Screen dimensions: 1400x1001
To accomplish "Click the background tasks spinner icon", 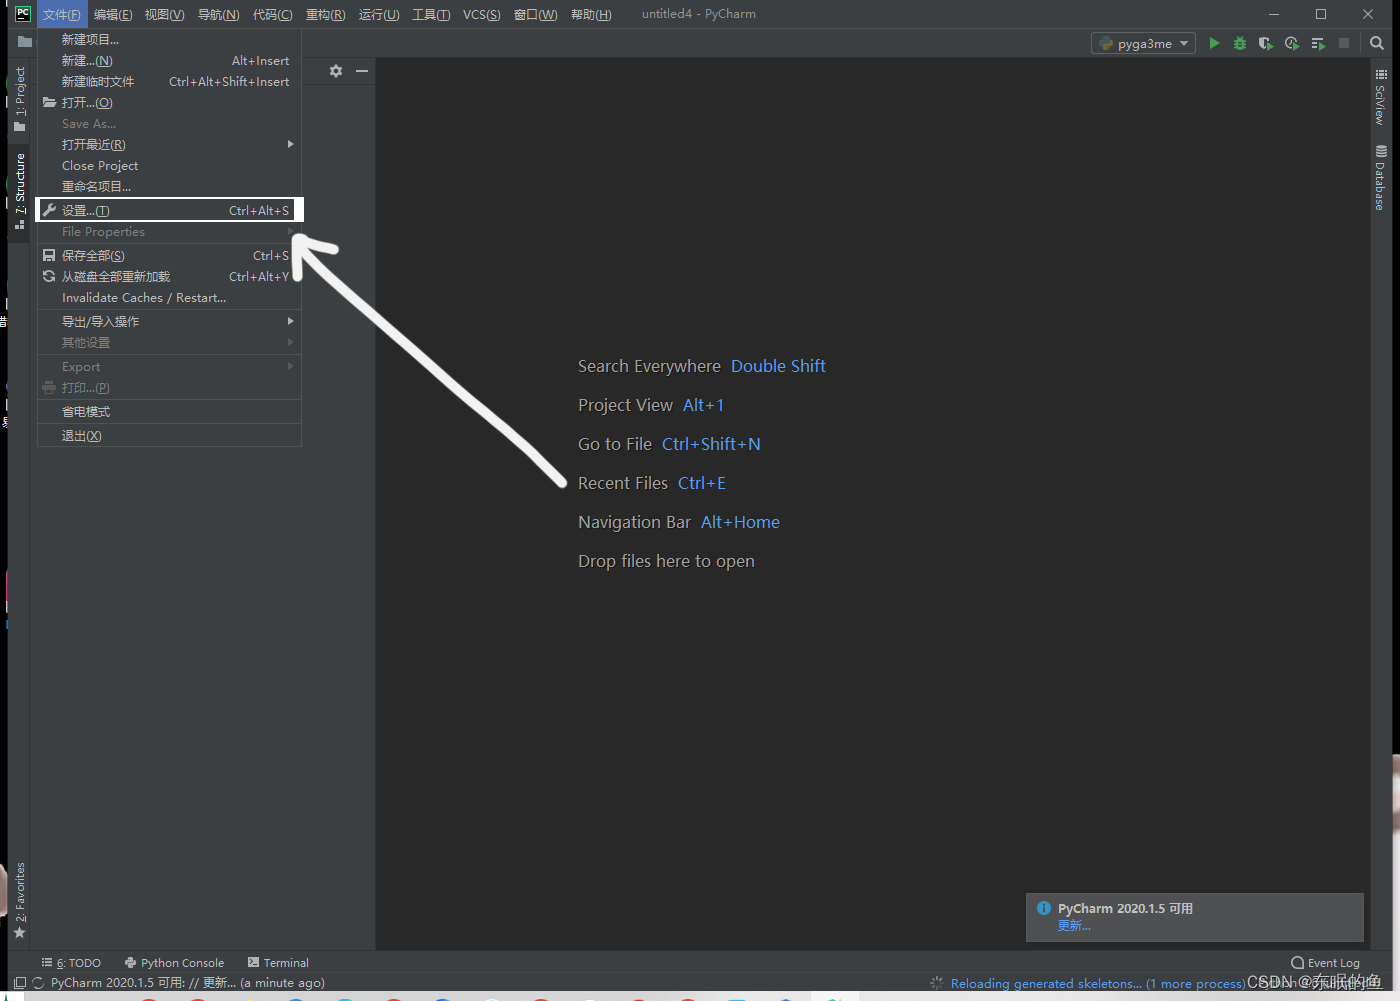I will (x=937, y=983).
